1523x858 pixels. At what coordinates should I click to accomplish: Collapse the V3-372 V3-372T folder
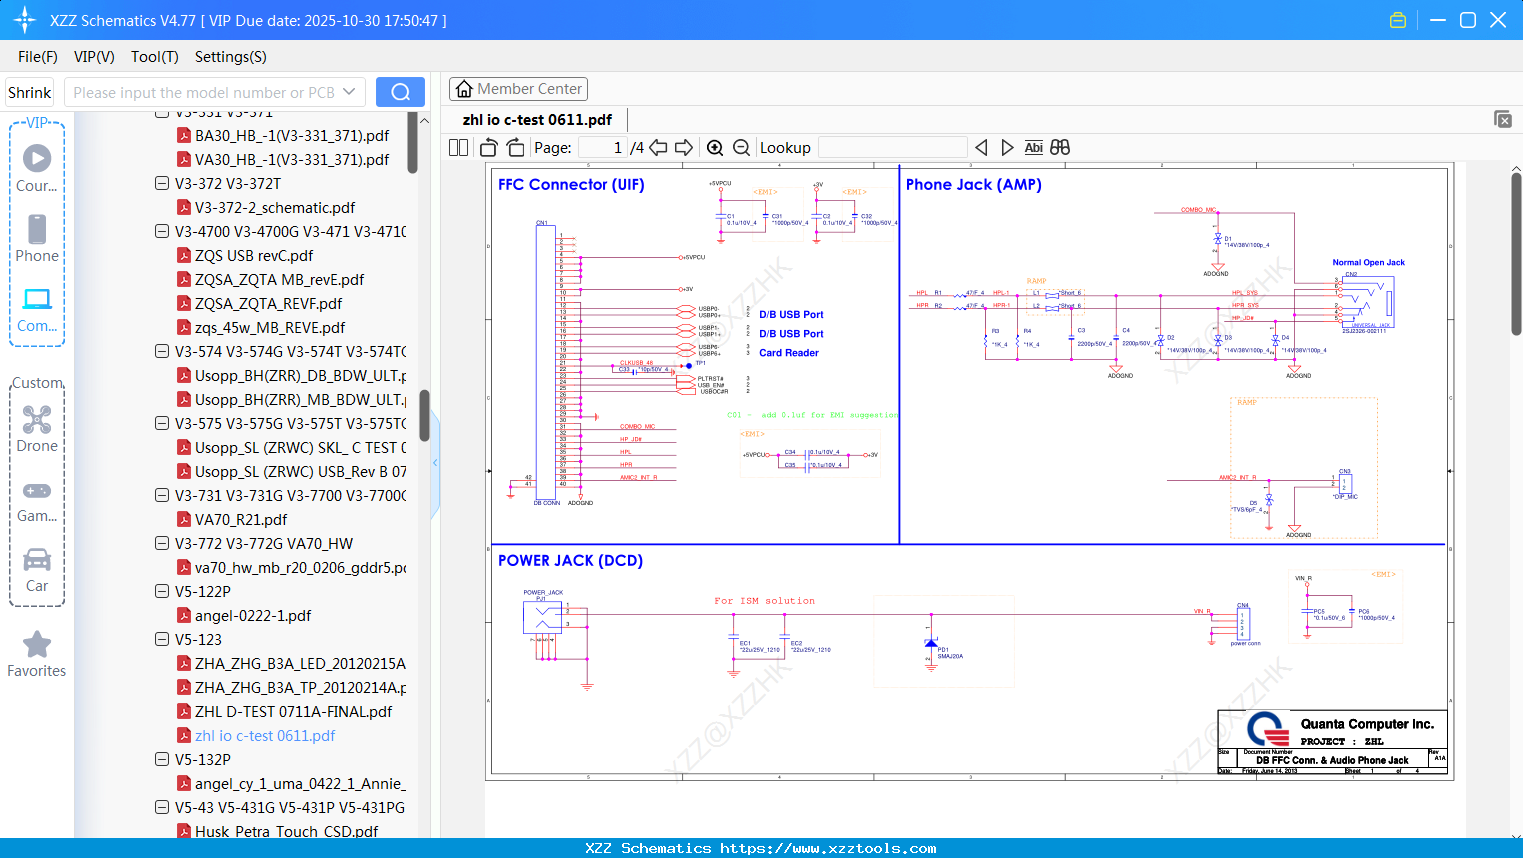coord(162,184)
